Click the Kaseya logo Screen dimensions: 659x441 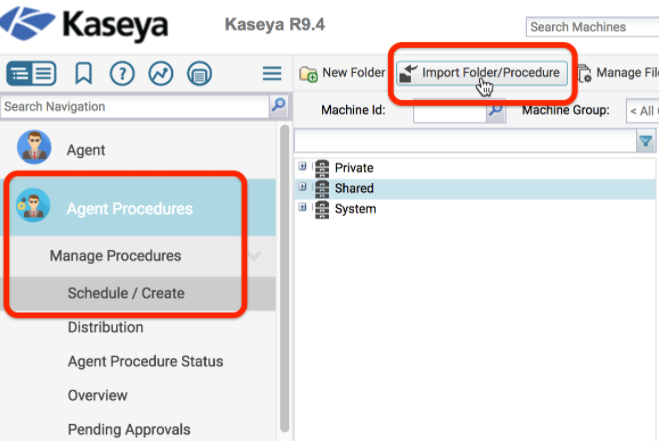click(84, 24)
